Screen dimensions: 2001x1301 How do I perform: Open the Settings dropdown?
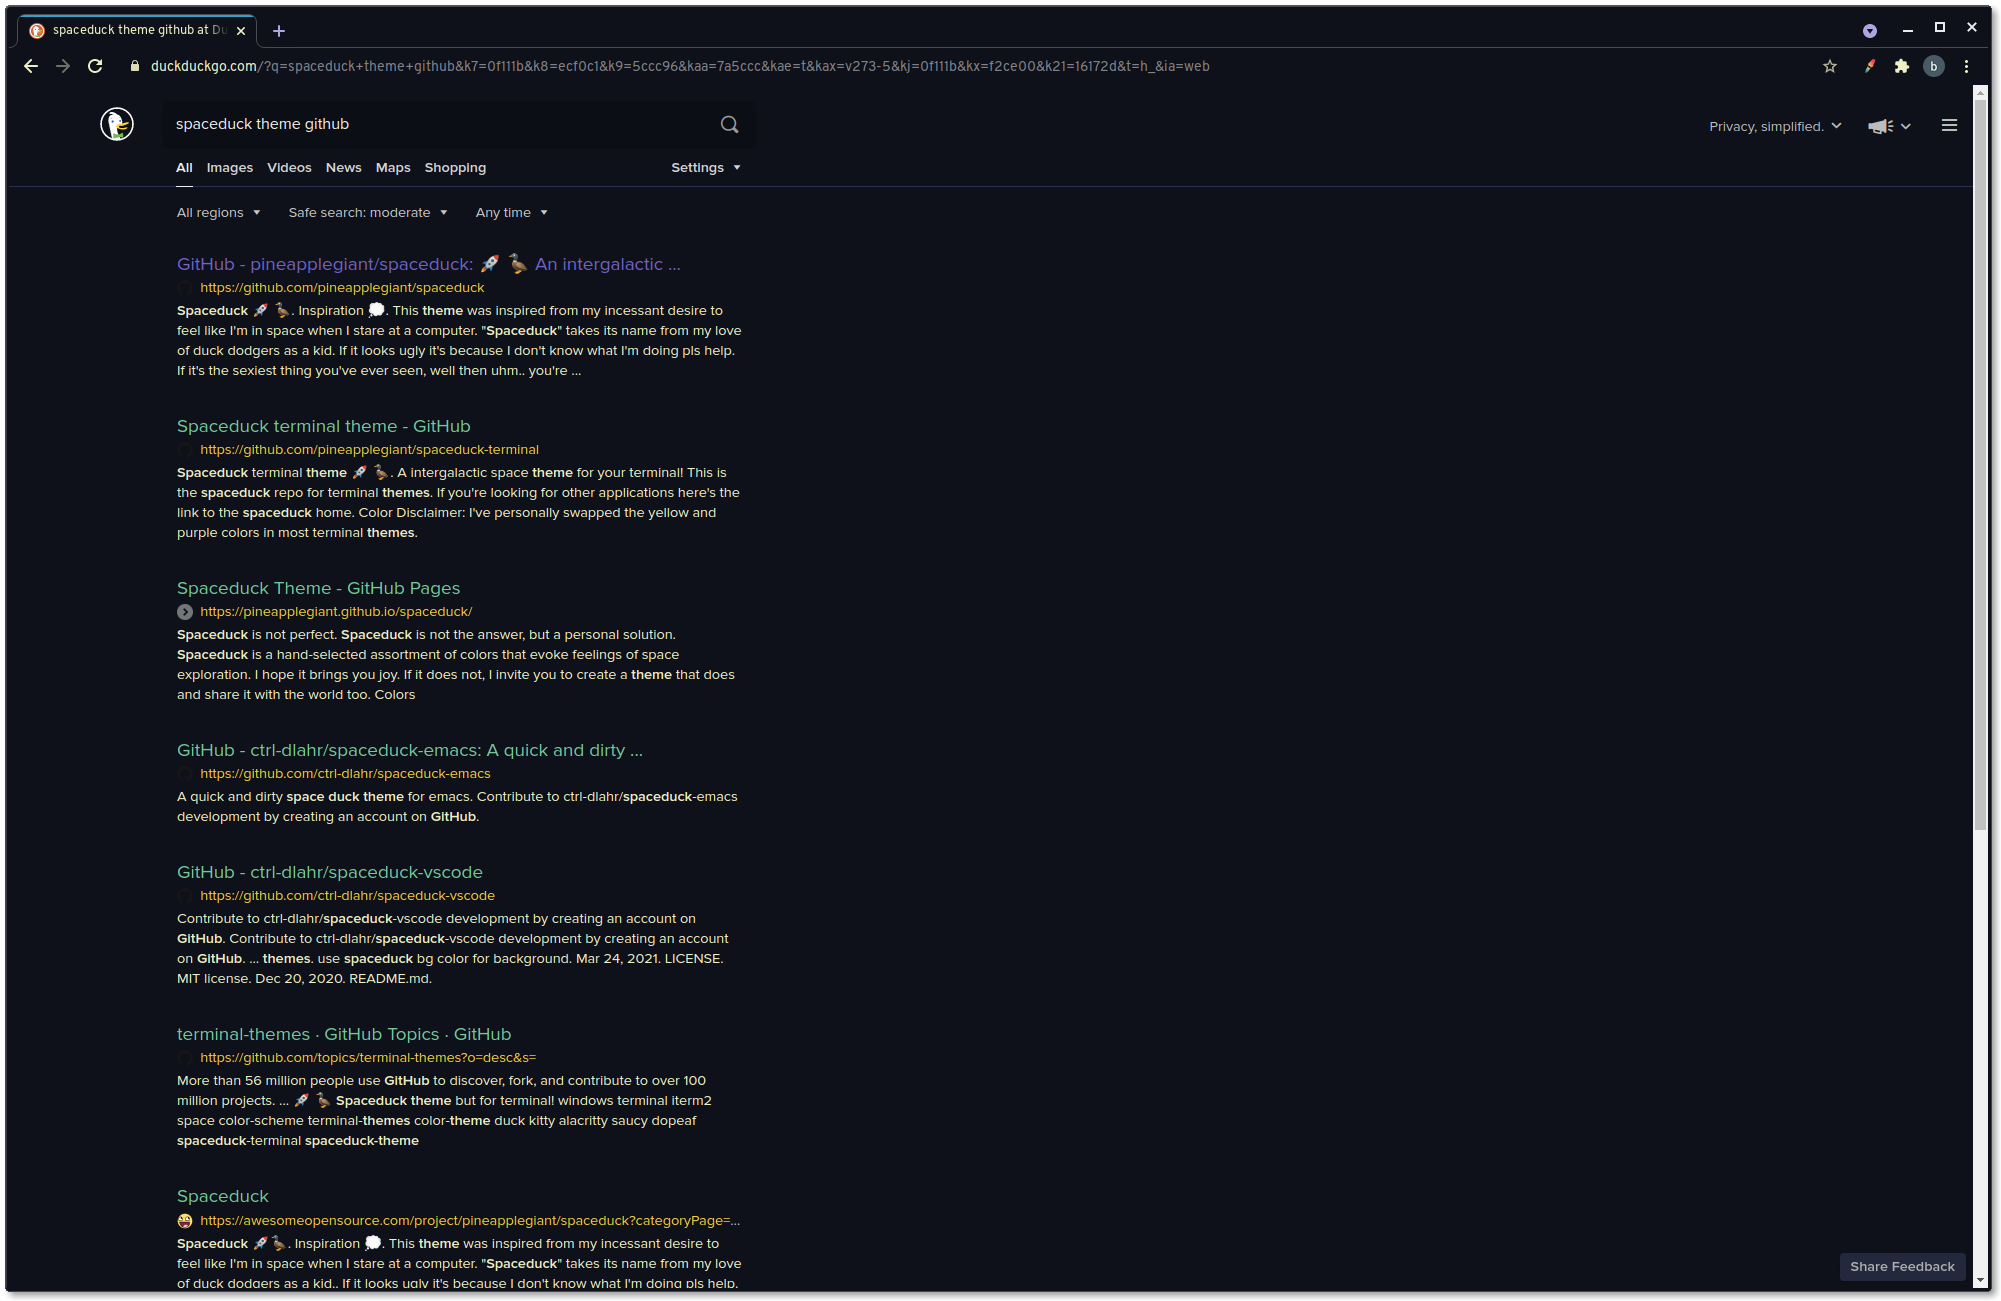[705, 168]
